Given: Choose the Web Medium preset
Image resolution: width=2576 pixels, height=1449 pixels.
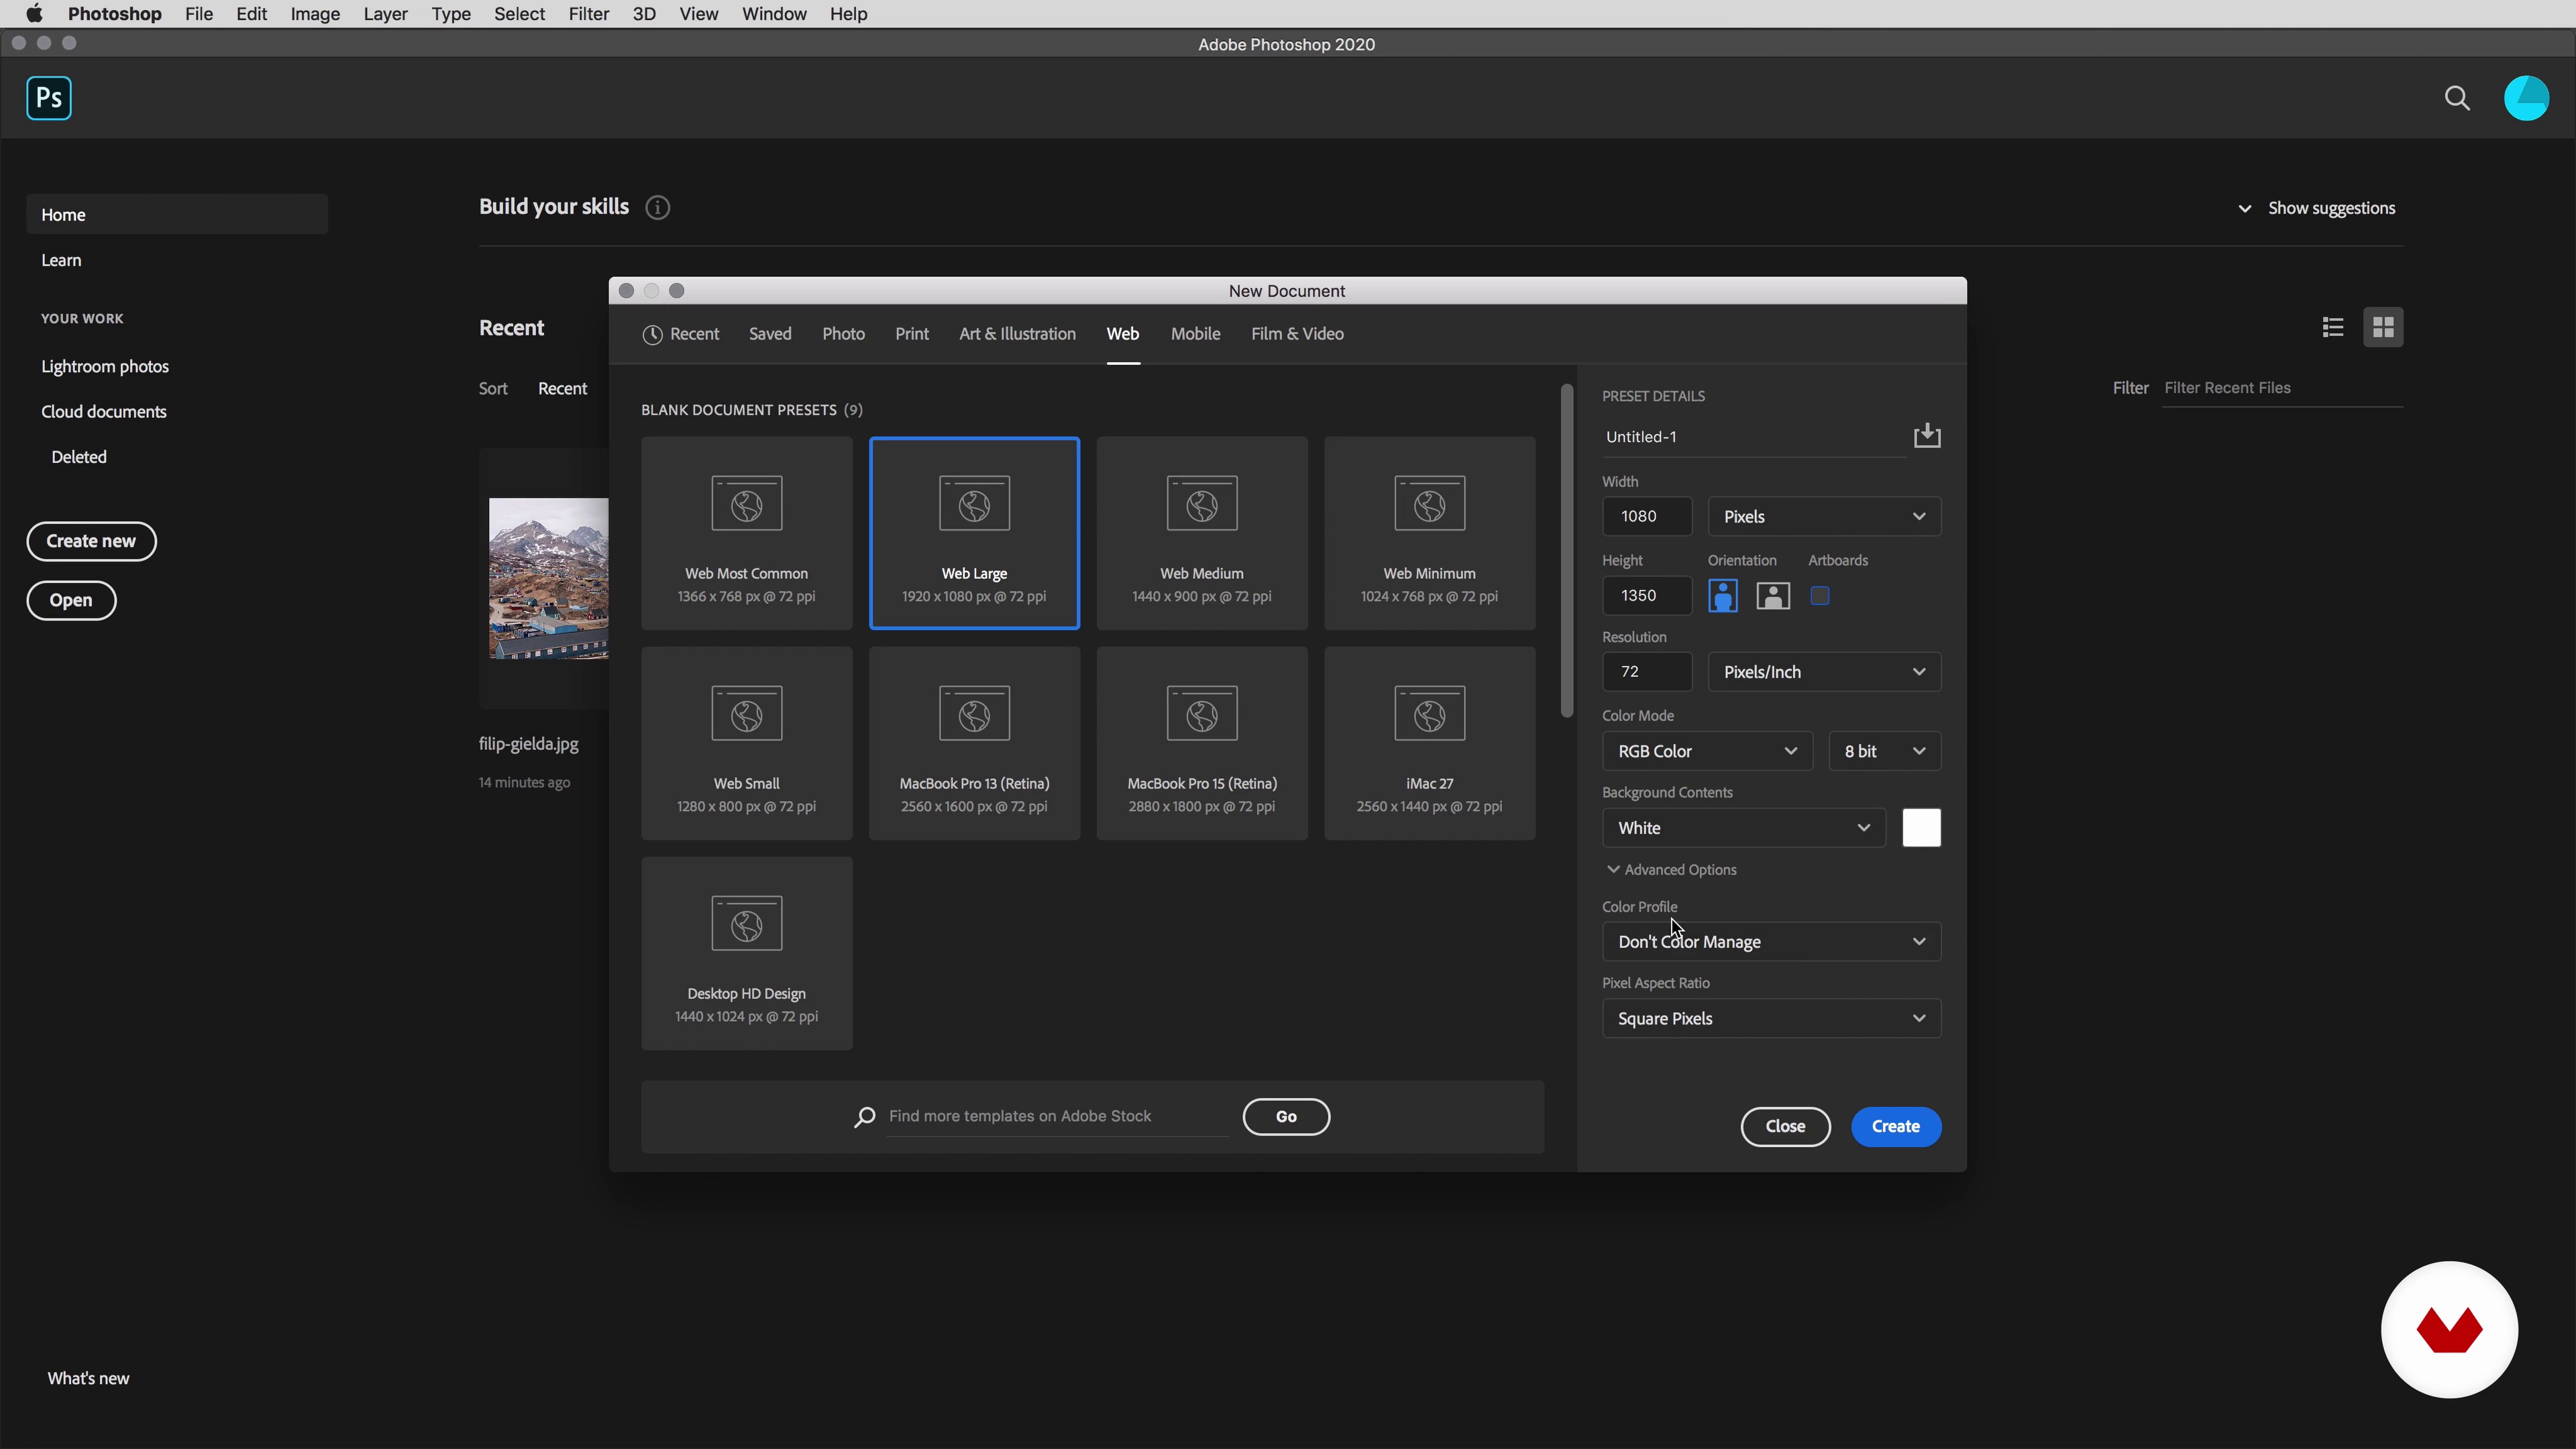Looking at the screenshot, I should [1202, 533].
